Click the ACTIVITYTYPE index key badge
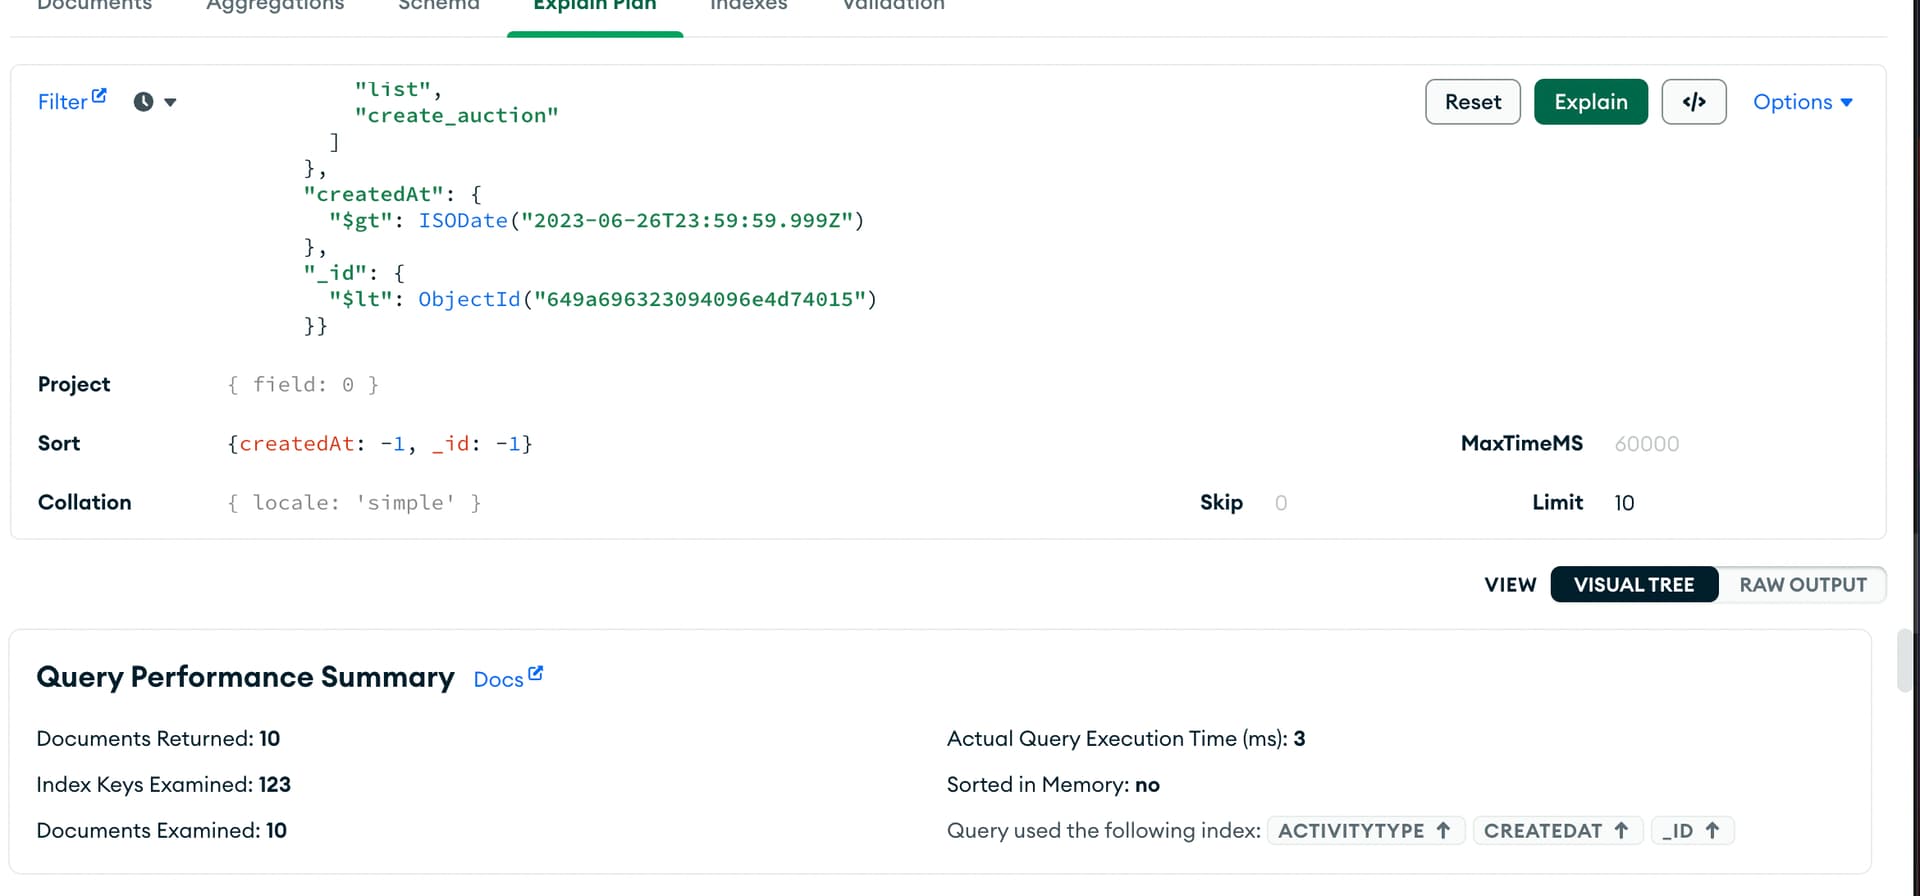 pos(1365,831)
